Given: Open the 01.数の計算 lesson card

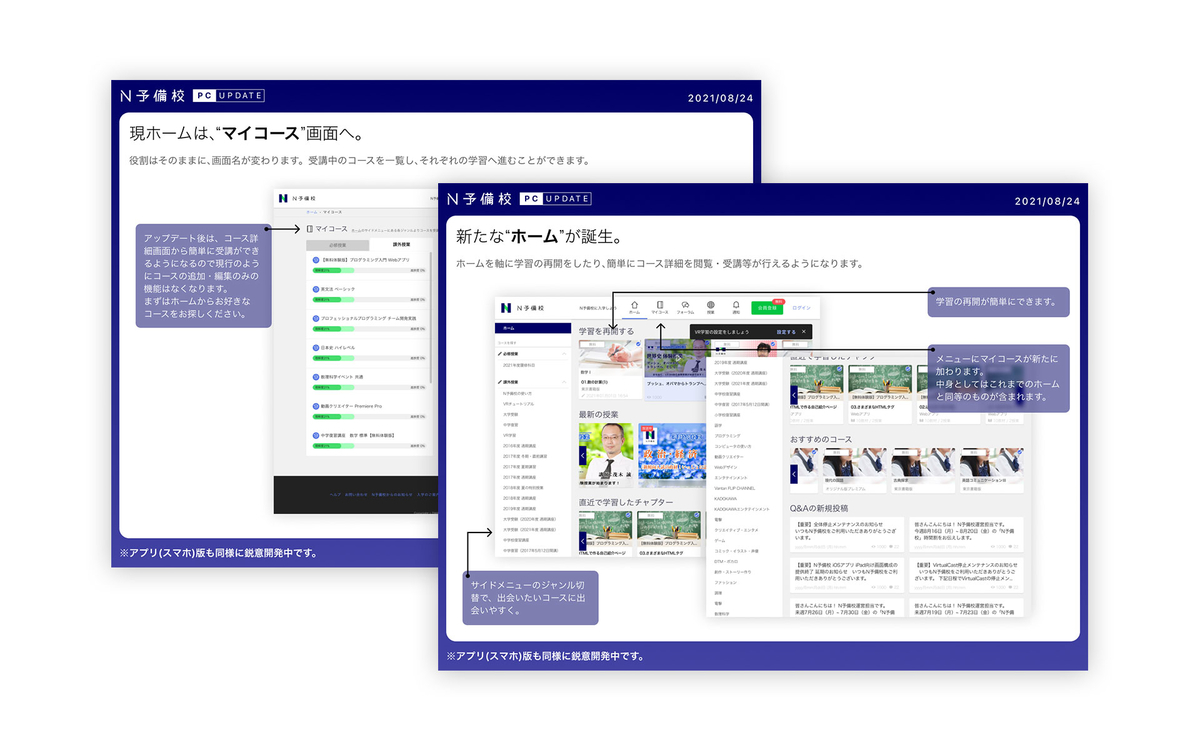Looking at the screenshot, I should (x=610, y=369).
